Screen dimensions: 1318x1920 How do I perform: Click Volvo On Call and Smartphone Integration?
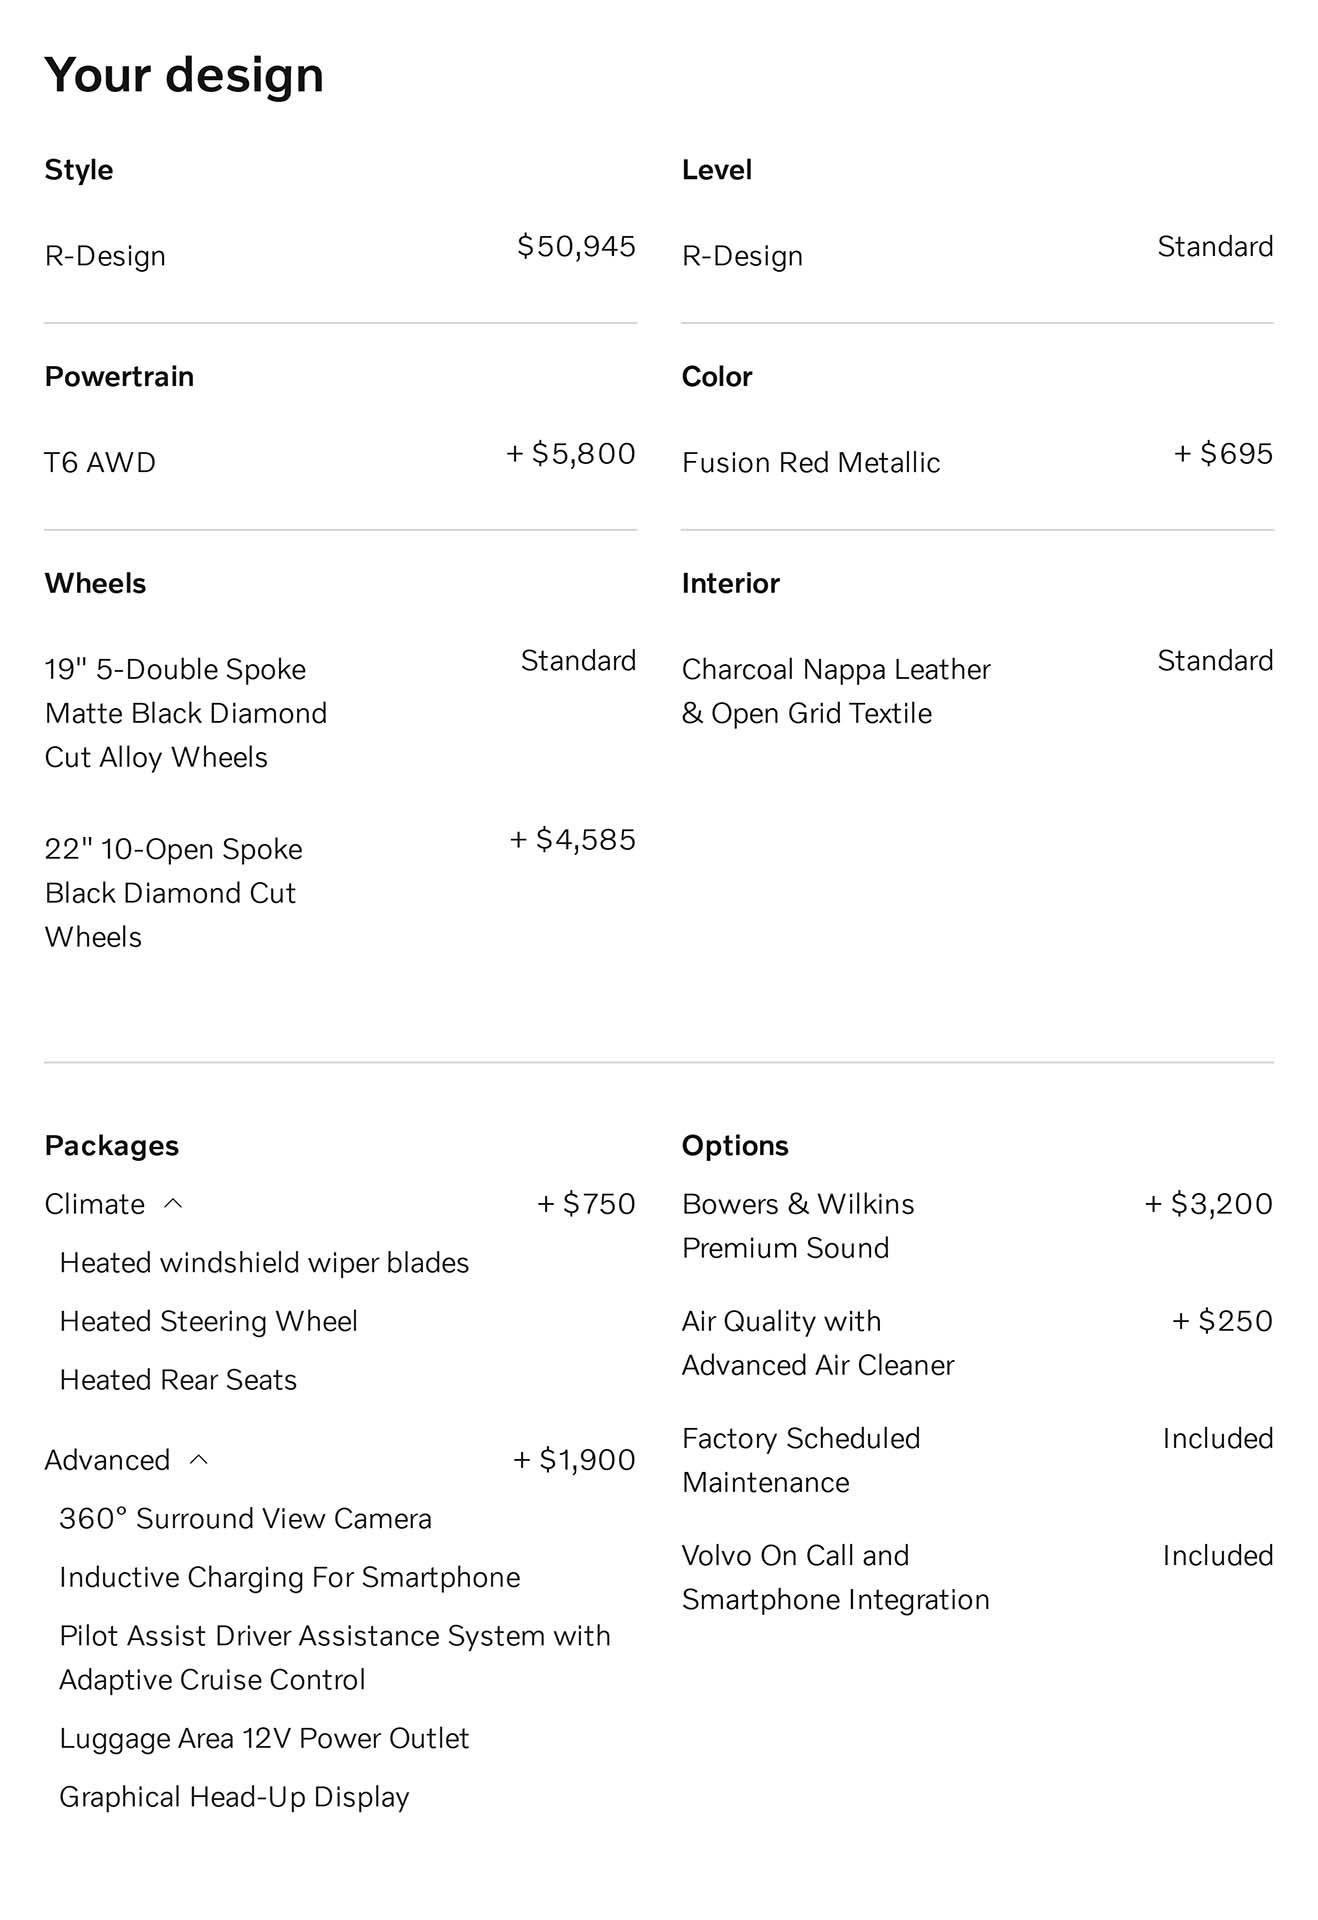[835, 1577]
